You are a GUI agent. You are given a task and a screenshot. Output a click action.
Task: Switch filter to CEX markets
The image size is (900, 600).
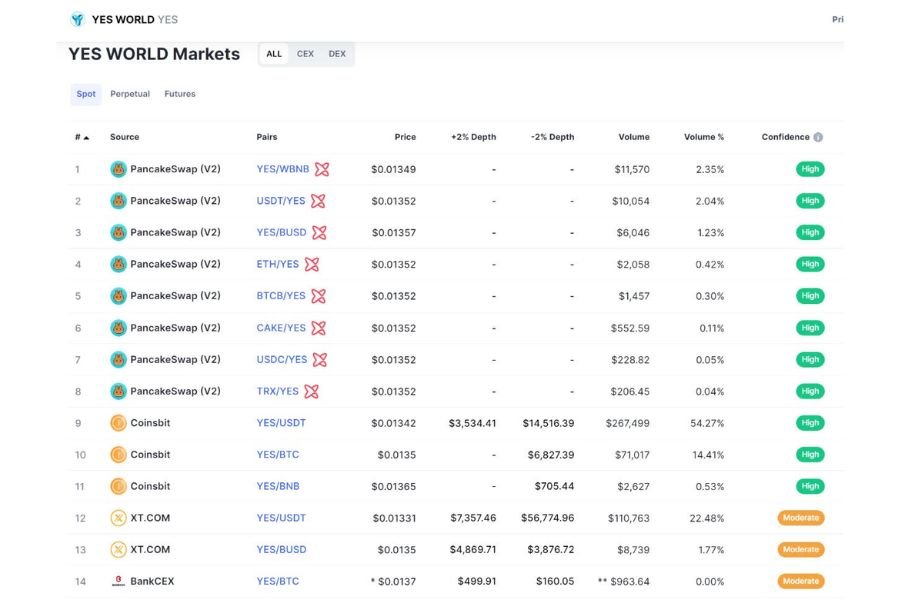tap(305, 54)
